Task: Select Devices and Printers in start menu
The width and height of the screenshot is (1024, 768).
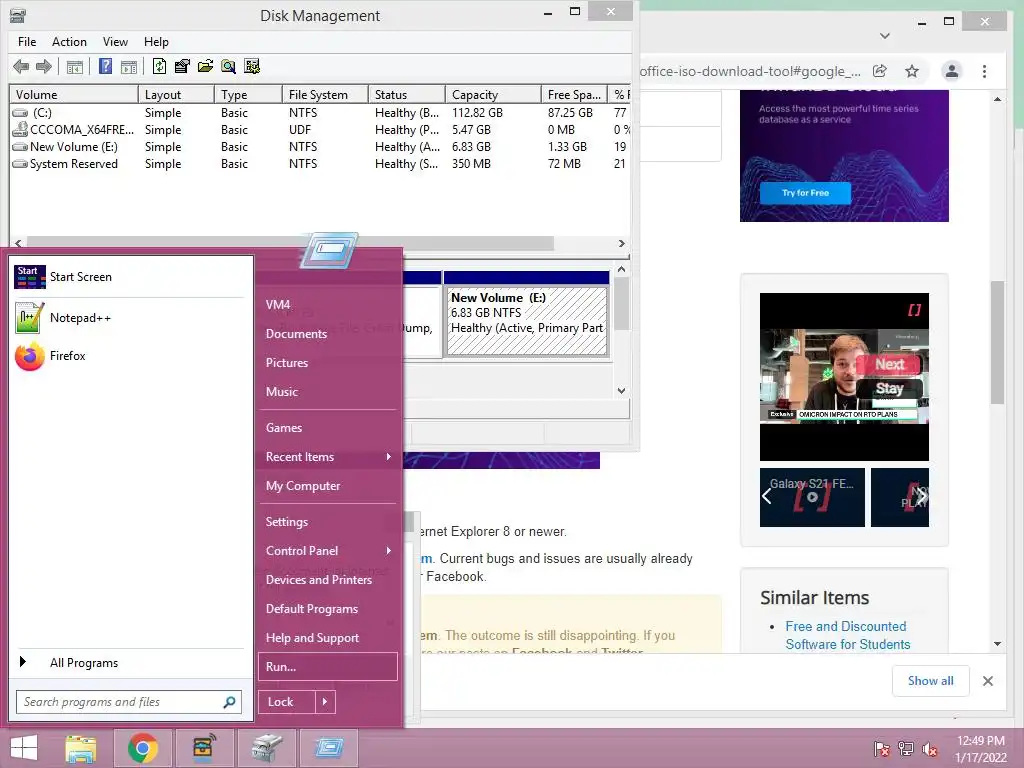Action: click(318, 580)
